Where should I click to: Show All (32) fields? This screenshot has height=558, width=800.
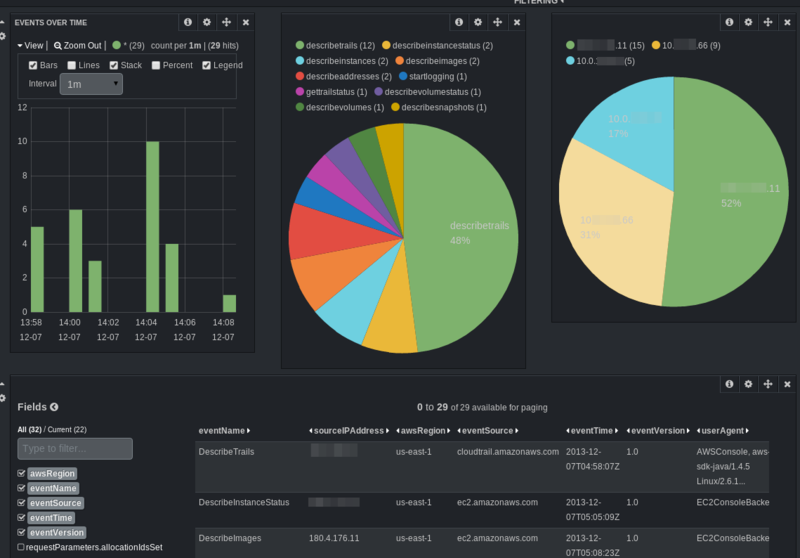click(30, 429)
